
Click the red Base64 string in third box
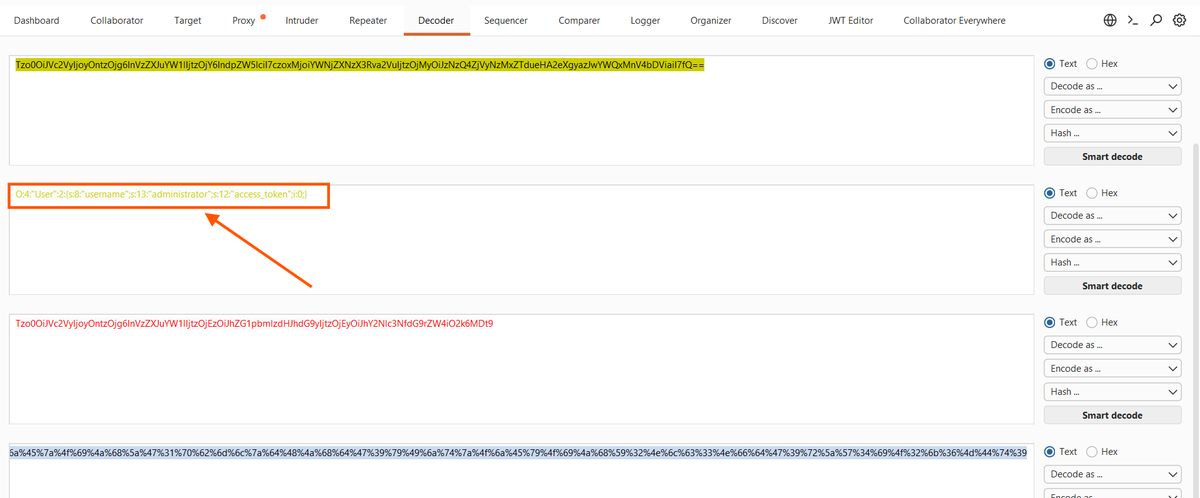(254, 323)
